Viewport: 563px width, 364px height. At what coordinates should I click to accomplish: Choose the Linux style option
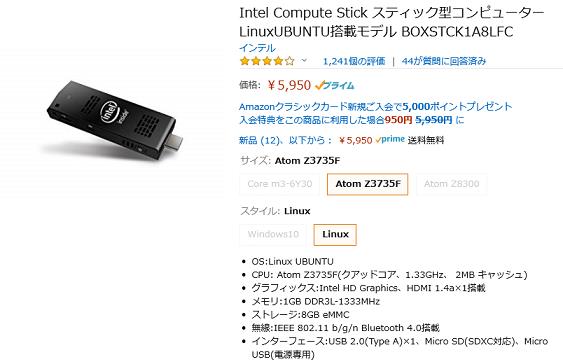(x=335, y=234)
